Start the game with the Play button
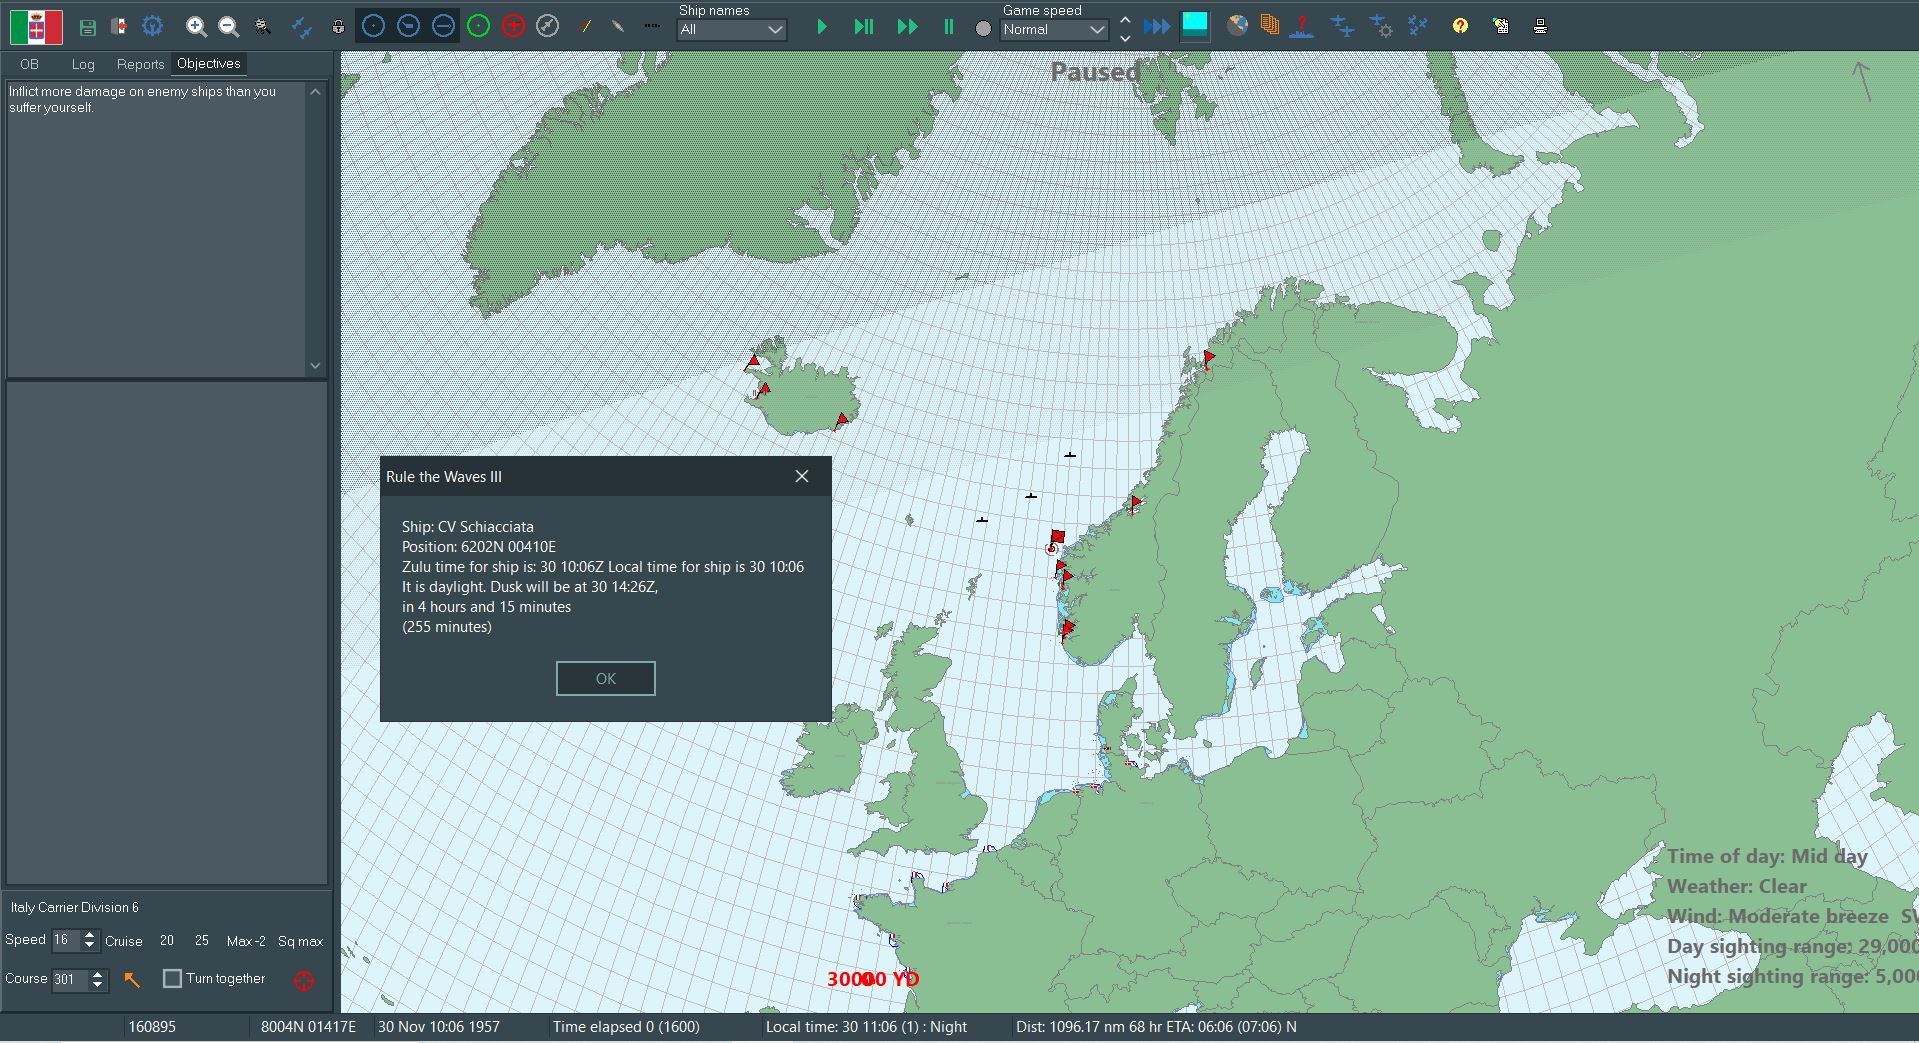1919x1043 pixels. pyautogui.click(x=821, y=27)
